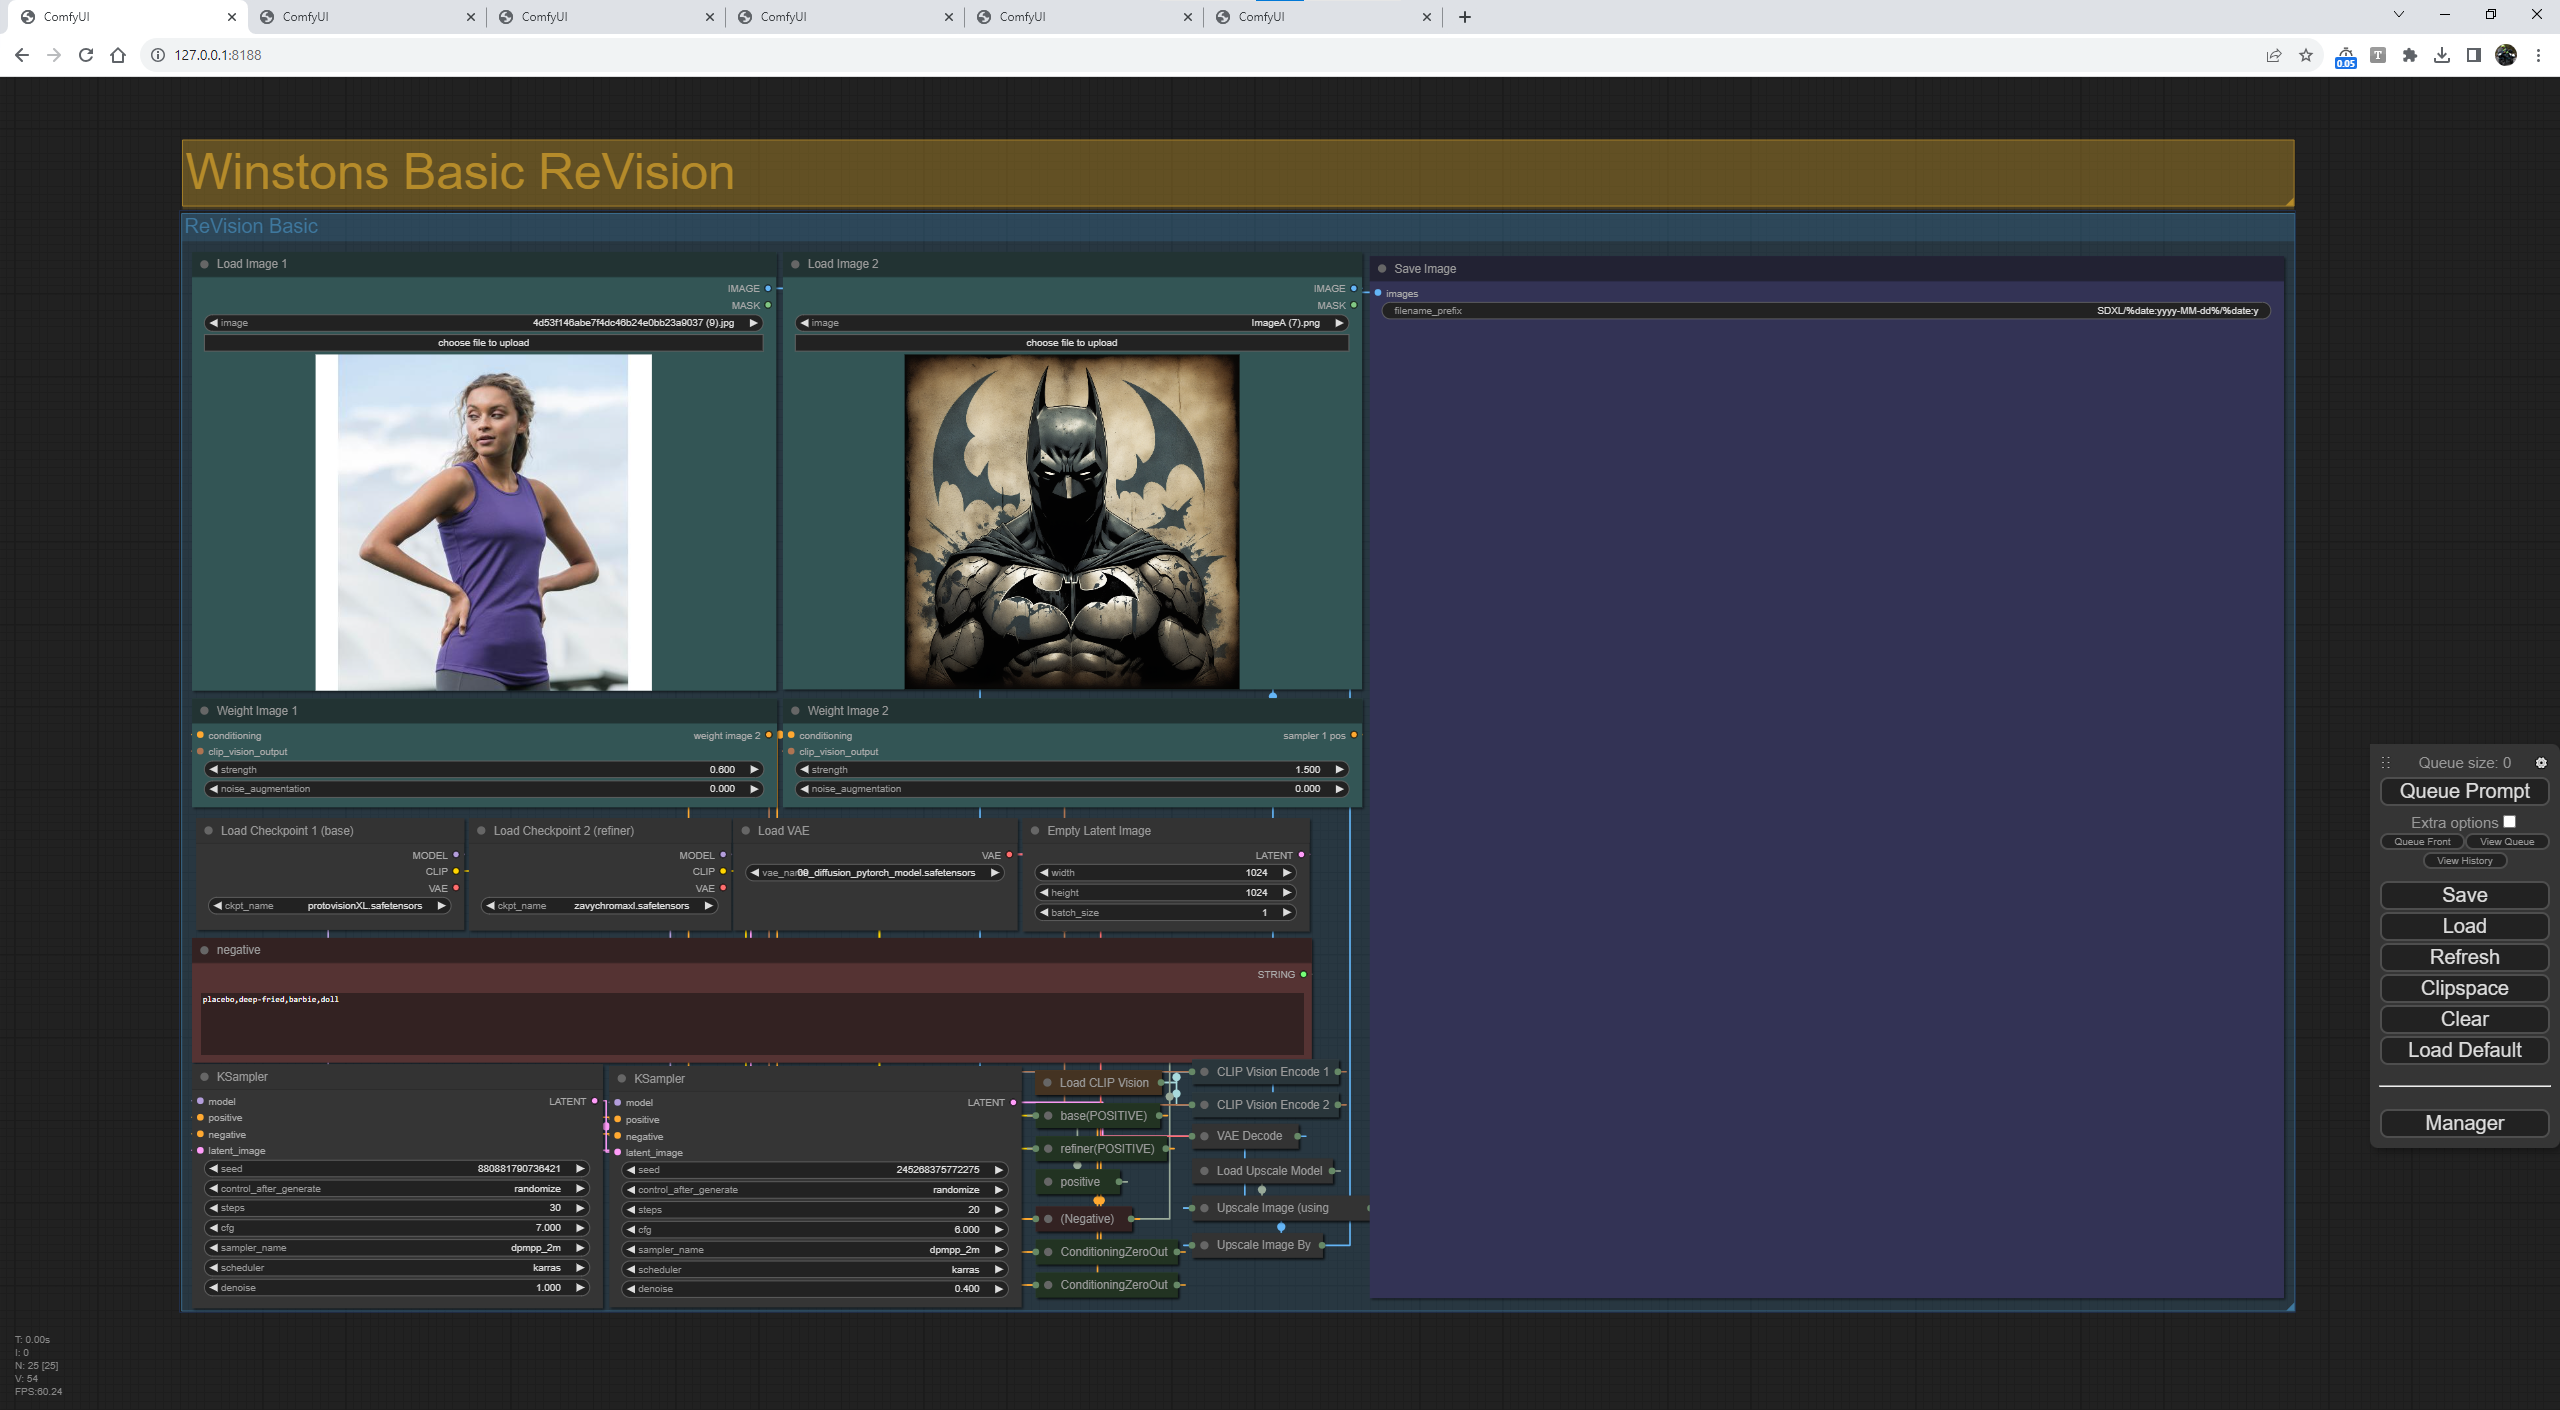The height and width of the screenshot is (1410, 2560).
Task: Click choose file to upload in Load Image 2
Action: click(x=1071, y=343)
